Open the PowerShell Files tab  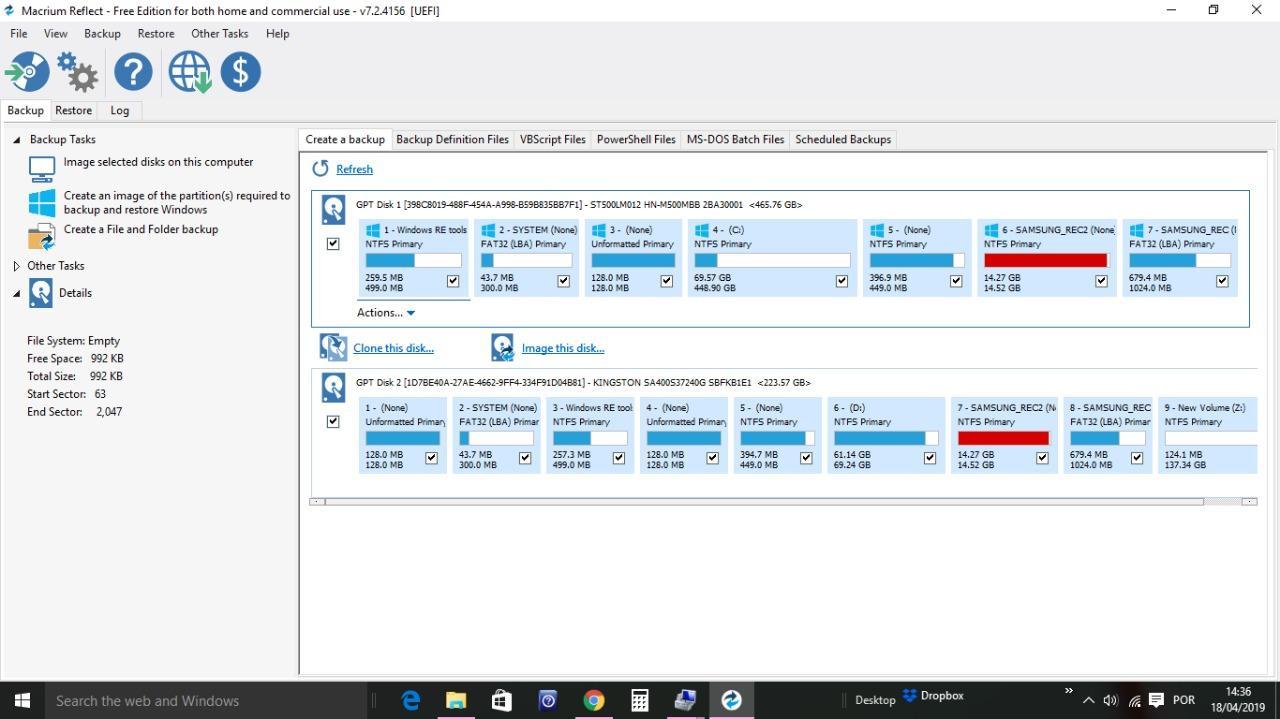pos(636,139)
